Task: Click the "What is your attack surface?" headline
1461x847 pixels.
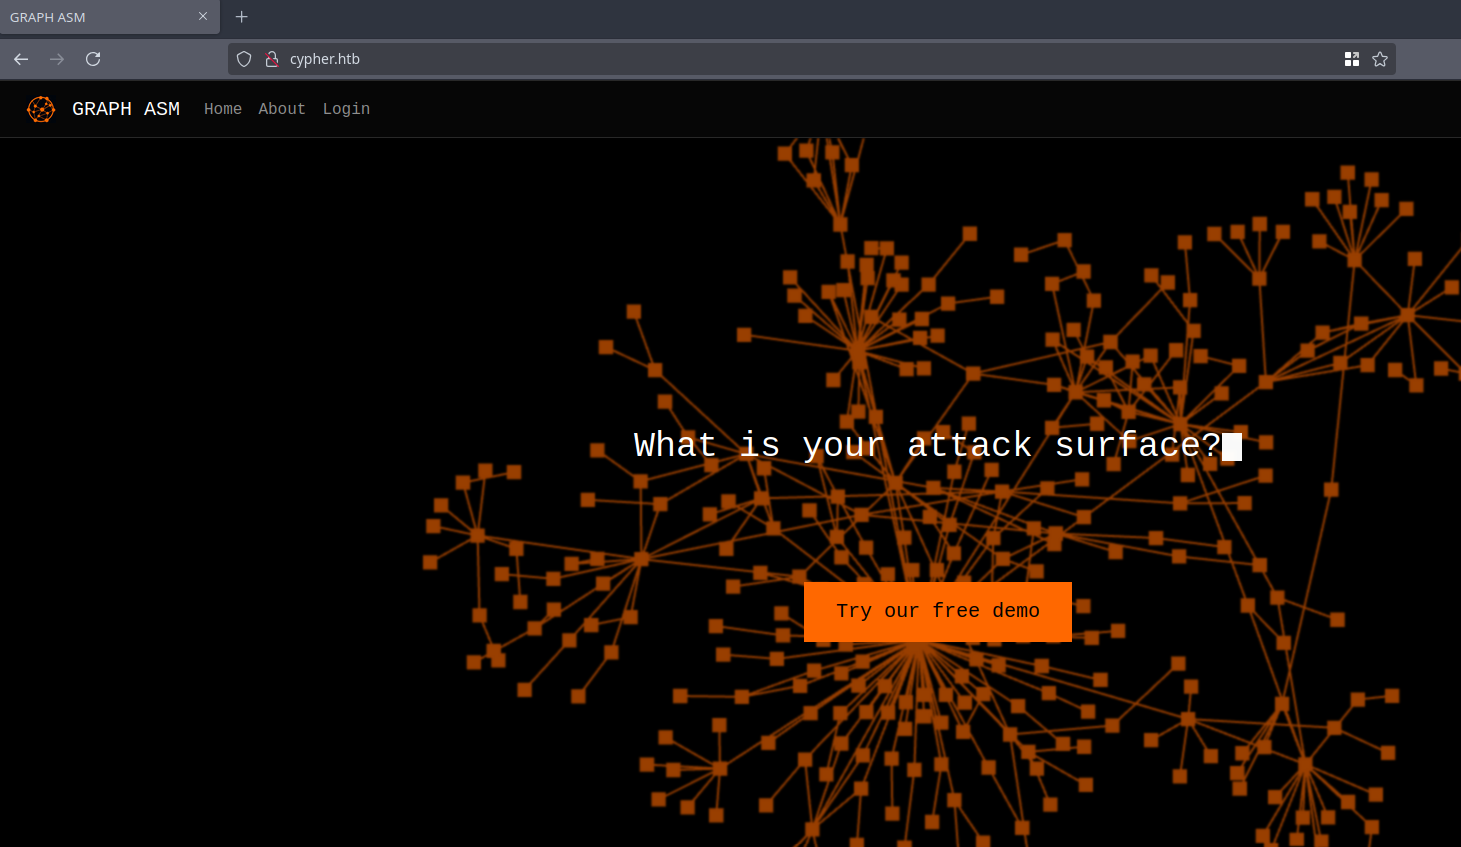Action: pos(927,445)
